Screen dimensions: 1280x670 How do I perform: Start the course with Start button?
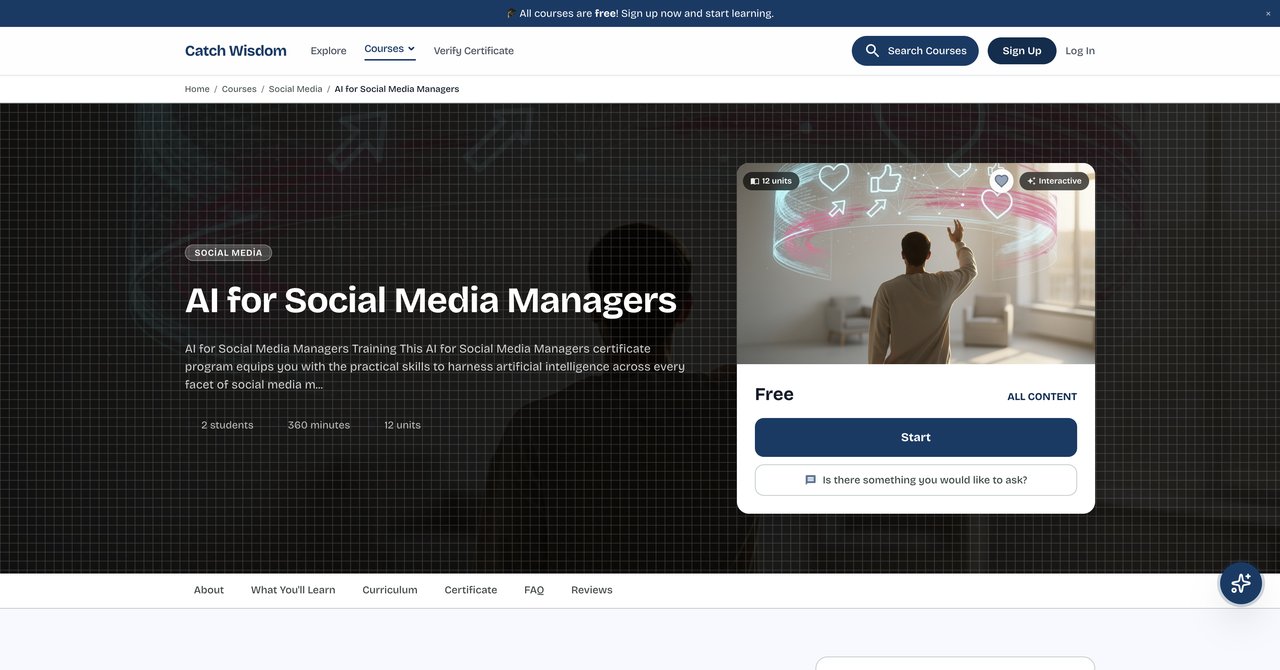click(916, 437)
